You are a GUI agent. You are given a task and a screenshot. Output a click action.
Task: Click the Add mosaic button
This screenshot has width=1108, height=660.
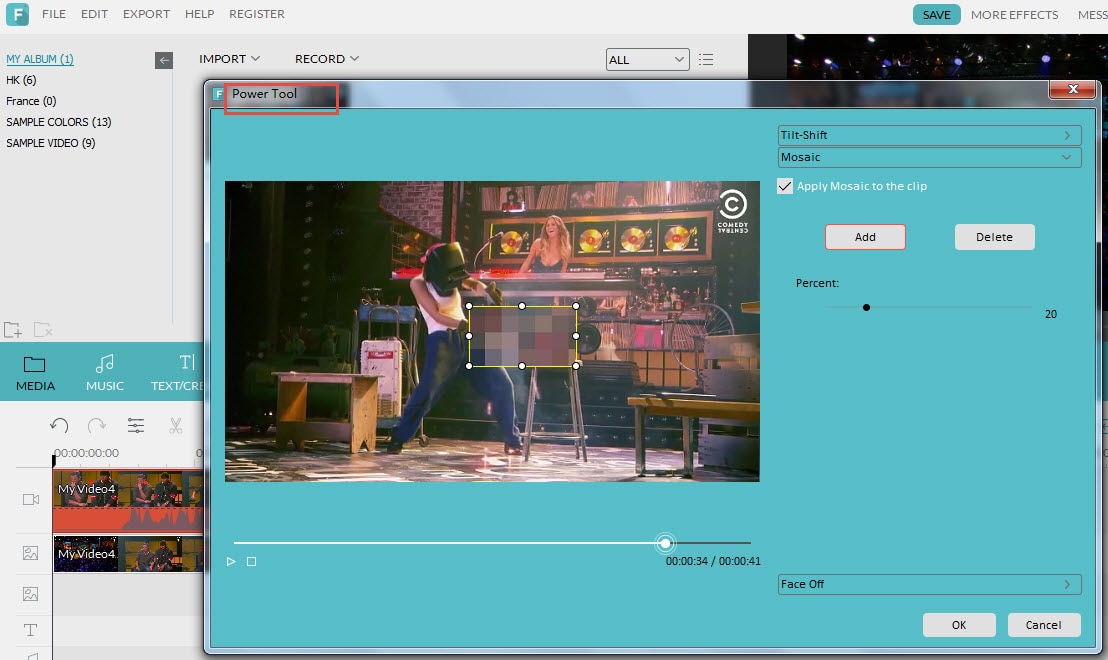865,237
